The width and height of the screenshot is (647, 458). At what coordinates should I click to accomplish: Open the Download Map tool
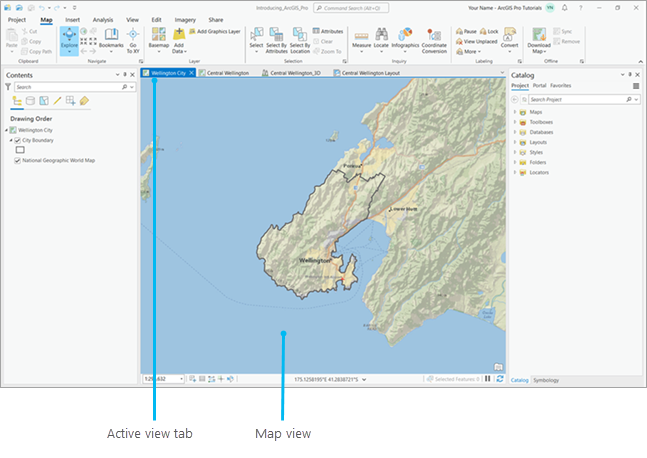pyautogui.click(x=539, y=40)
